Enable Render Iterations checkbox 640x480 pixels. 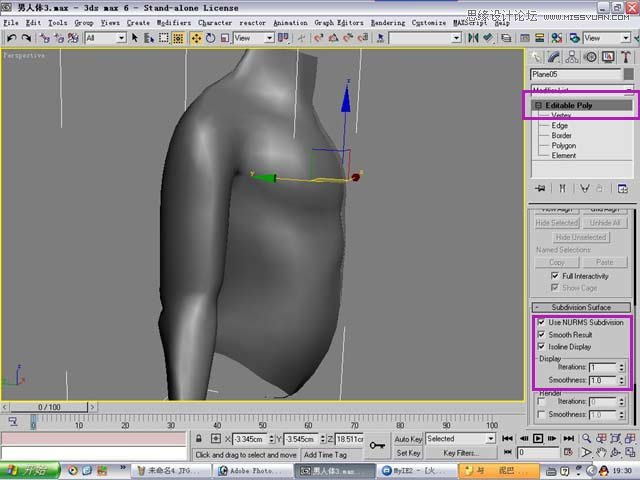click(x=541, y=402)
